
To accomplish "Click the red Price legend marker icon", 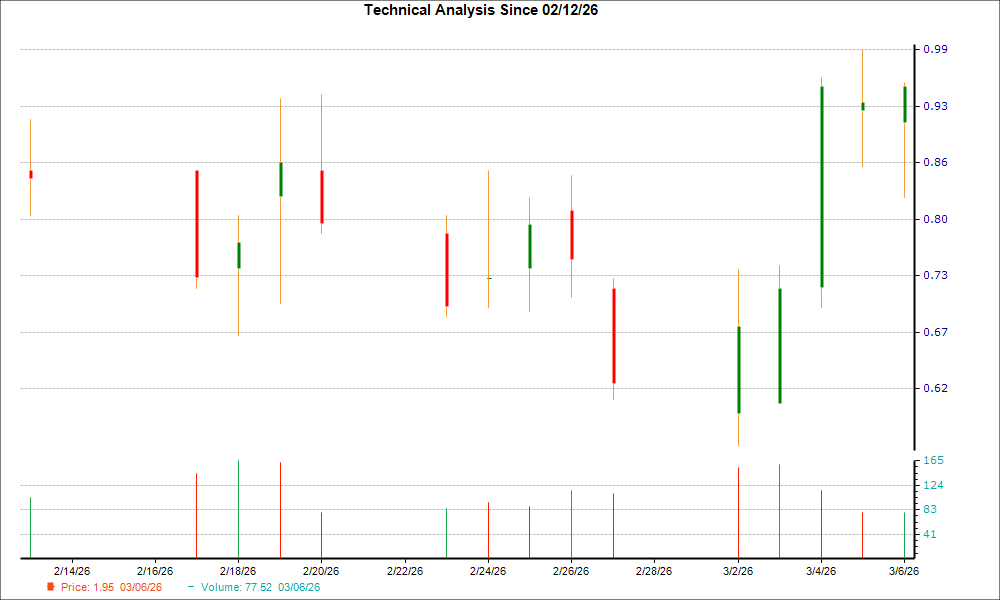I will click(x=50, y=587).
